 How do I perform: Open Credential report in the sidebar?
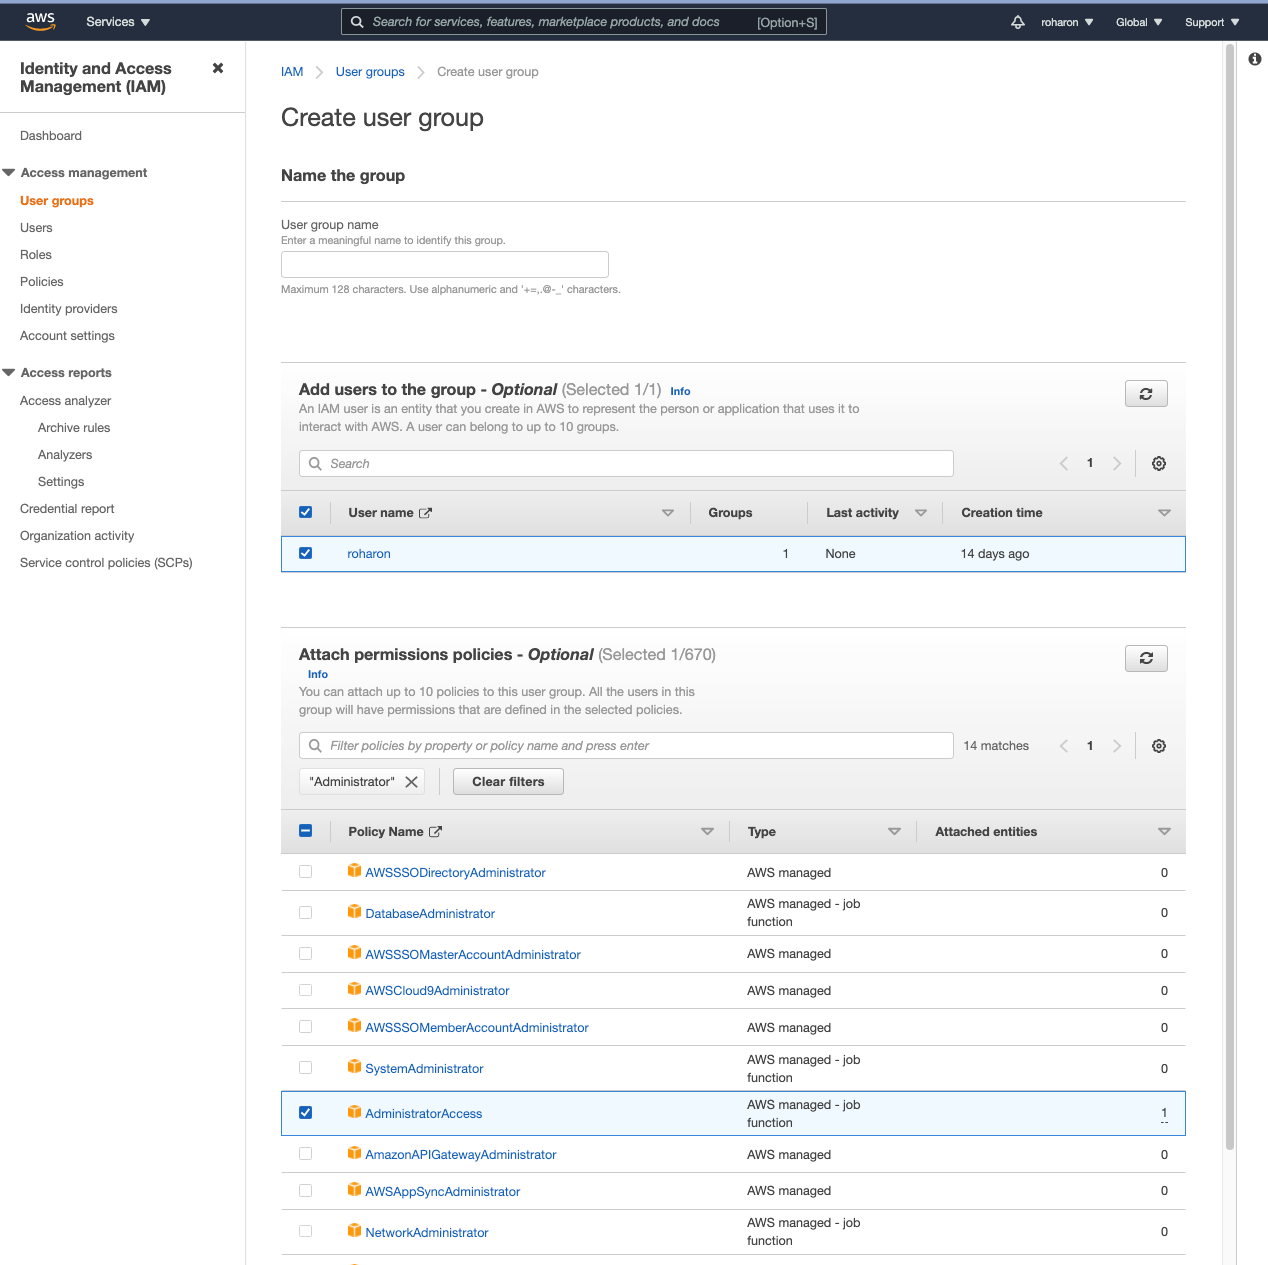point(67,509)
